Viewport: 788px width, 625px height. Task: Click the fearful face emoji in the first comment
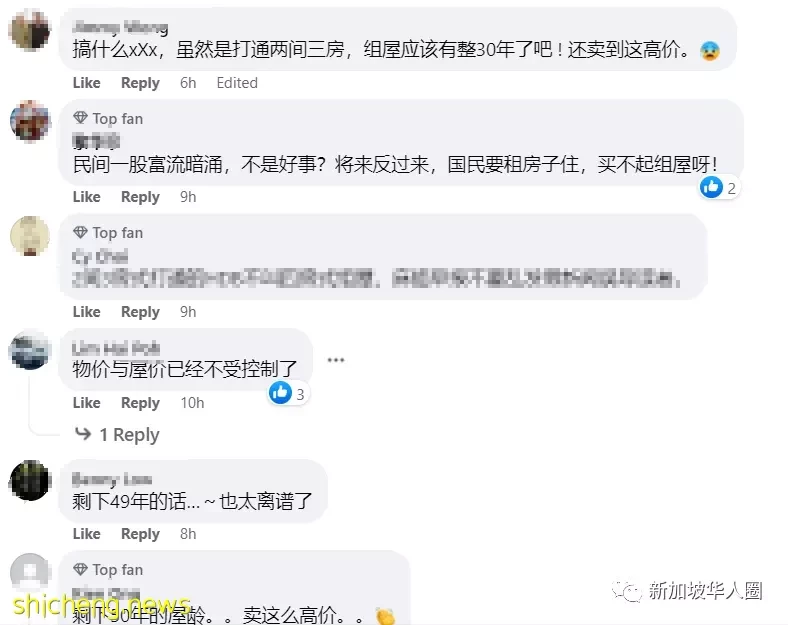point(710,51)
